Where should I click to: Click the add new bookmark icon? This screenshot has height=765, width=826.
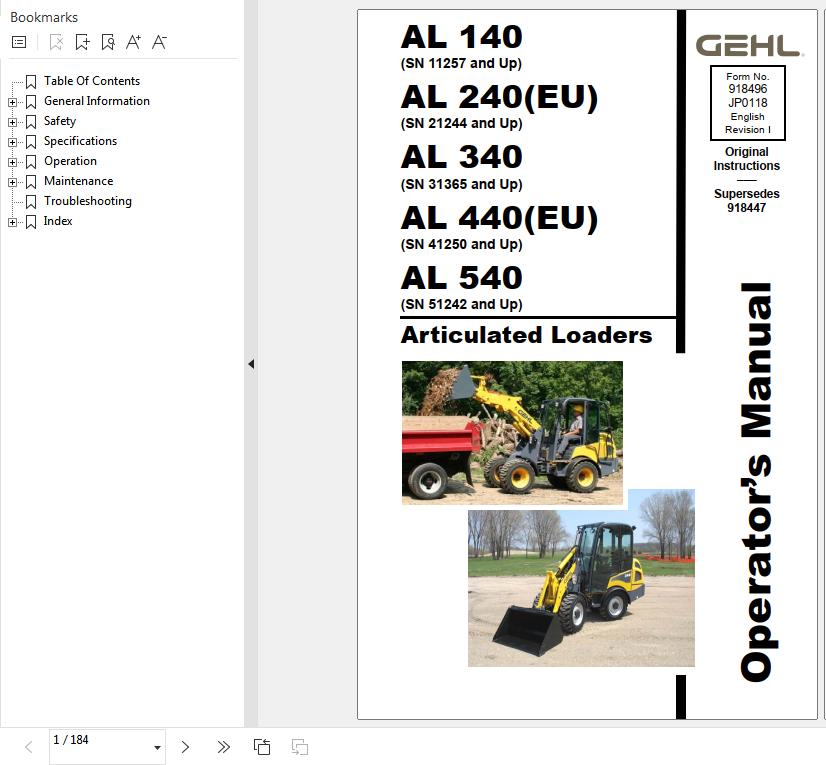point(82,42)
